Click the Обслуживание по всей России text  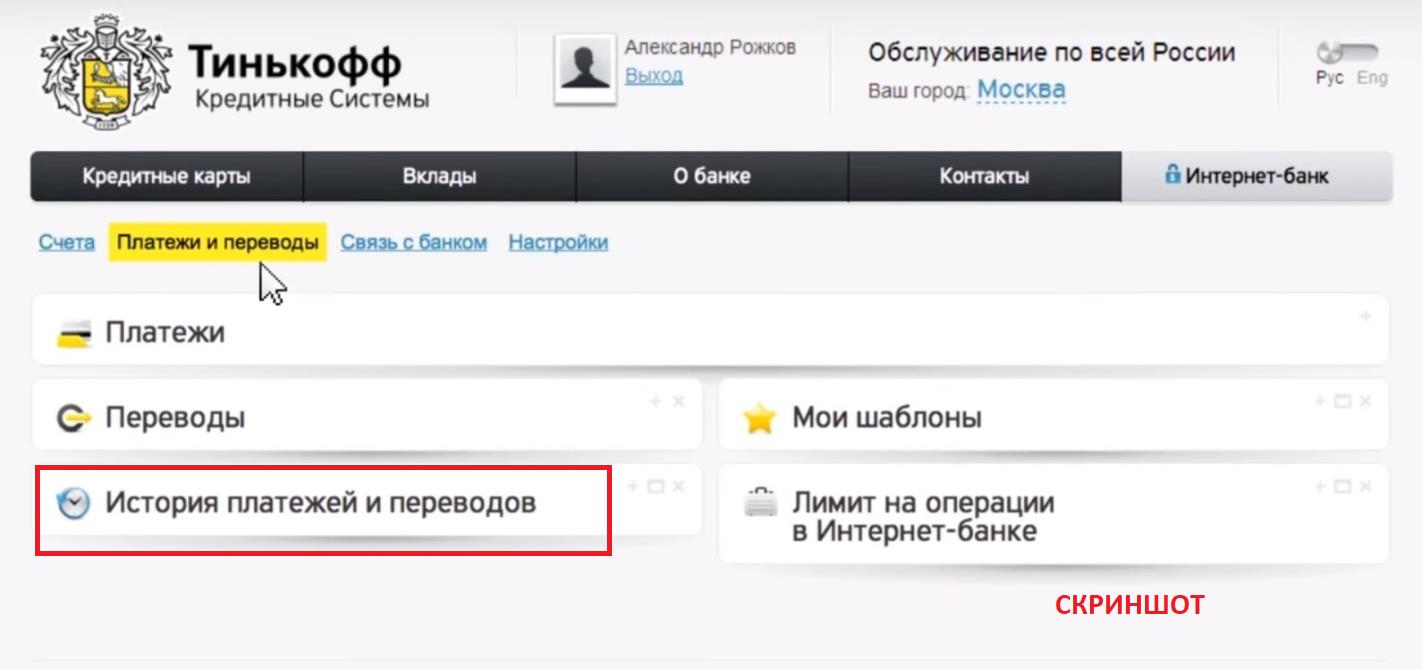click(x=1052, y=52)
